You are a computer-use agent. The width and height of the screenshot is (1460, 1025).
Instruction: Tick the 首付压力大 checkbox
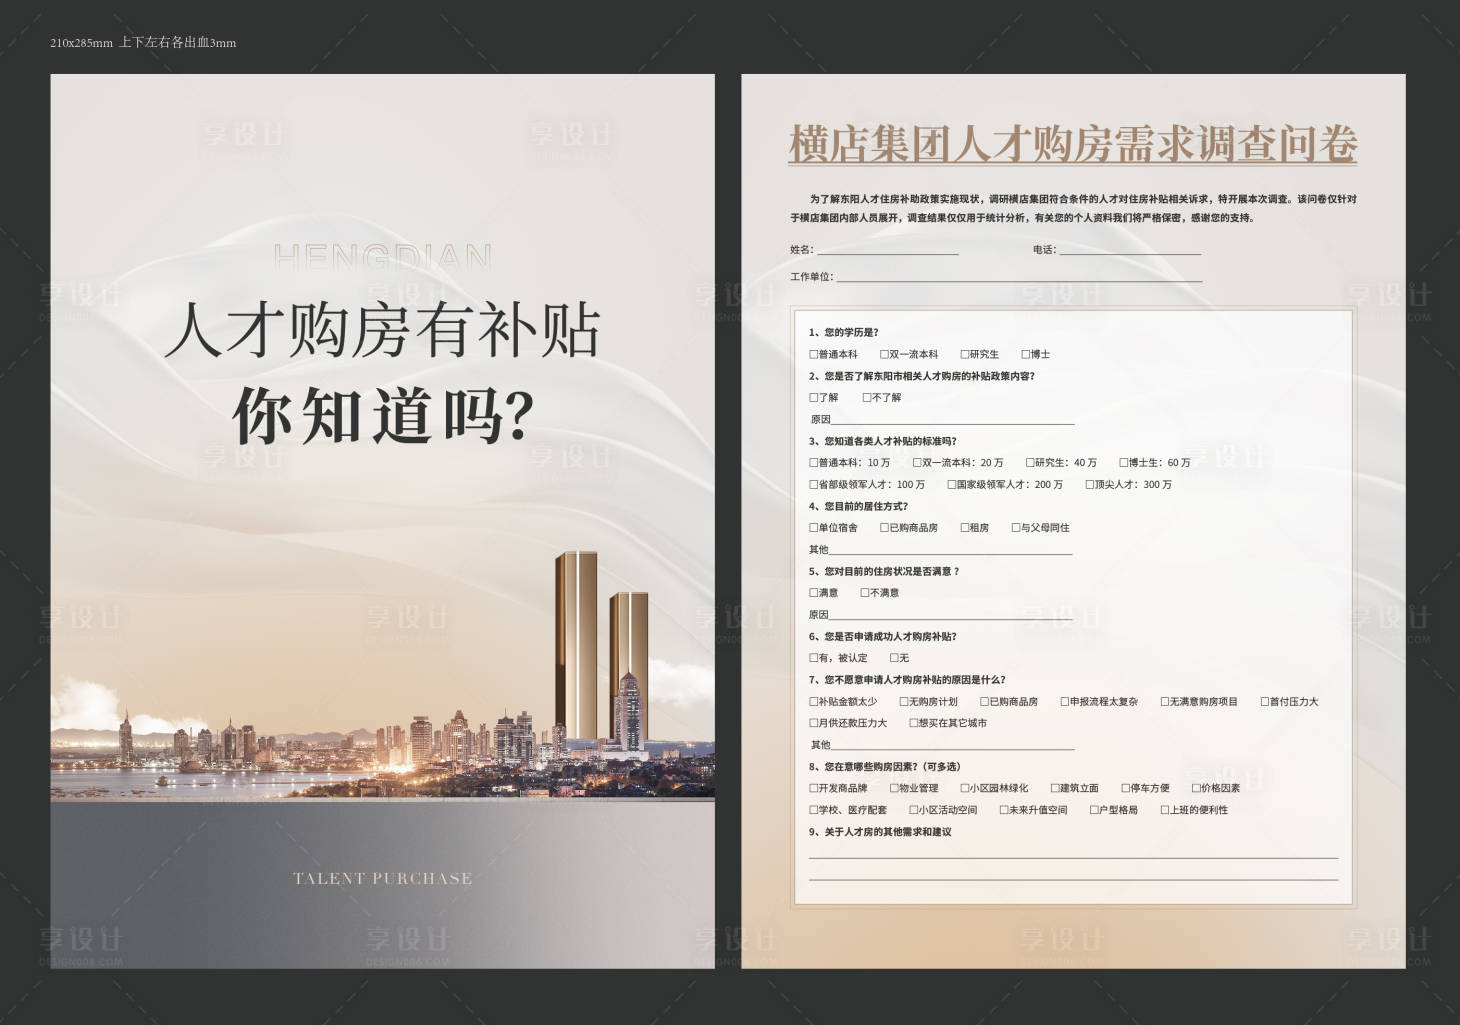click(x=1265, y=701)
